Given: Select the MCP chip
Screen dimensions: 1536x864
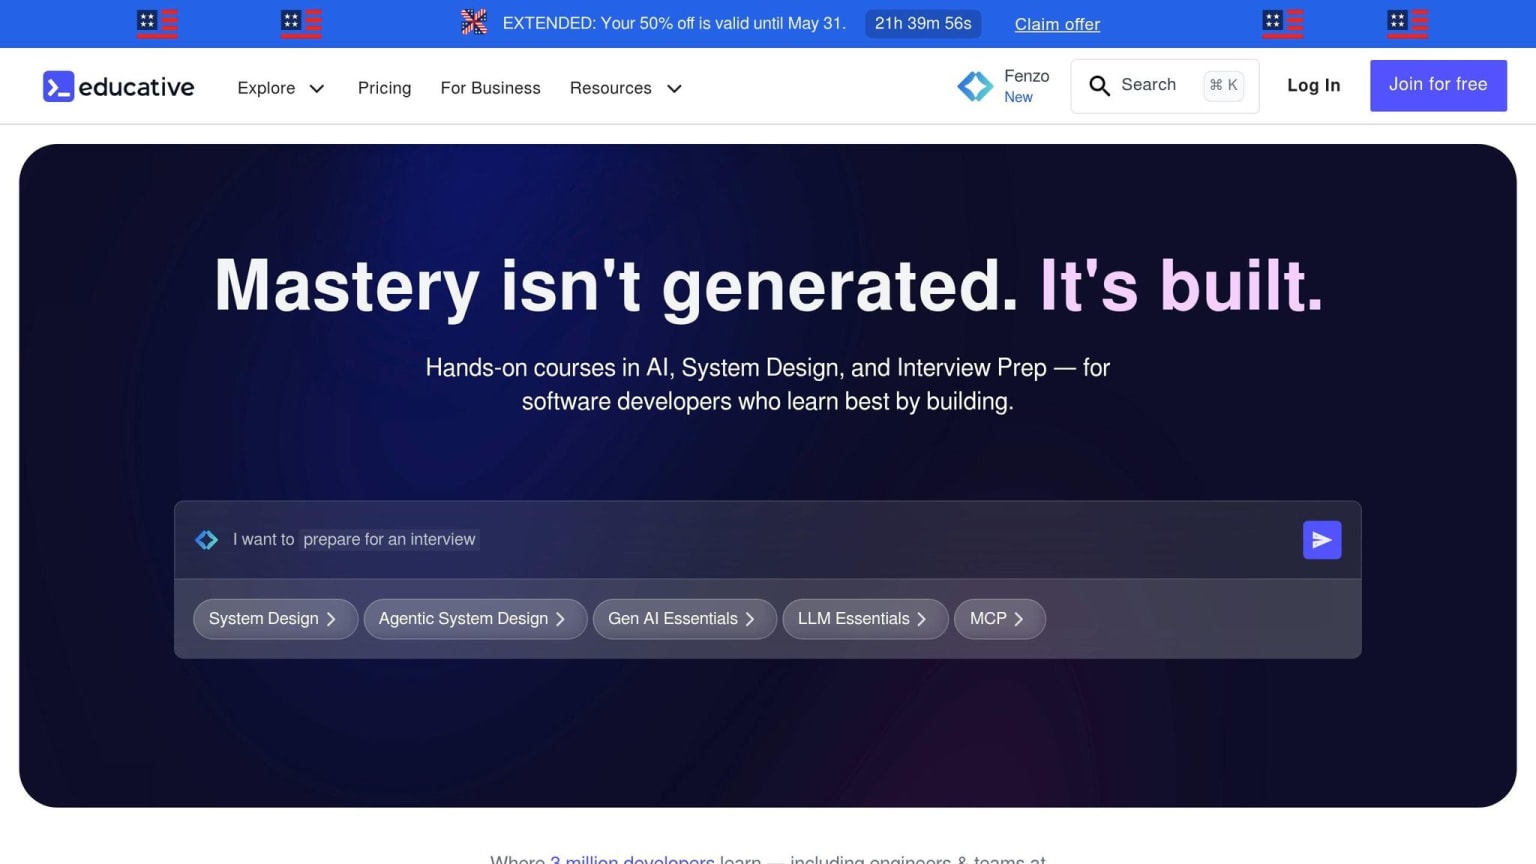Looking at the screenshot, I should (x=1000, y=619).
